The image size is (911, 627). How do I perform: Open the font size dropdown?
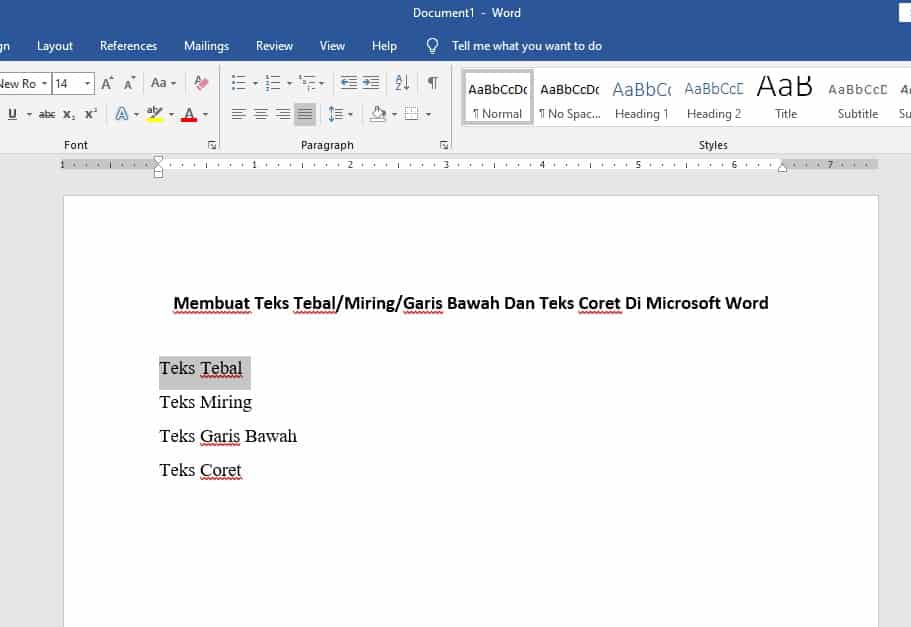87,83
